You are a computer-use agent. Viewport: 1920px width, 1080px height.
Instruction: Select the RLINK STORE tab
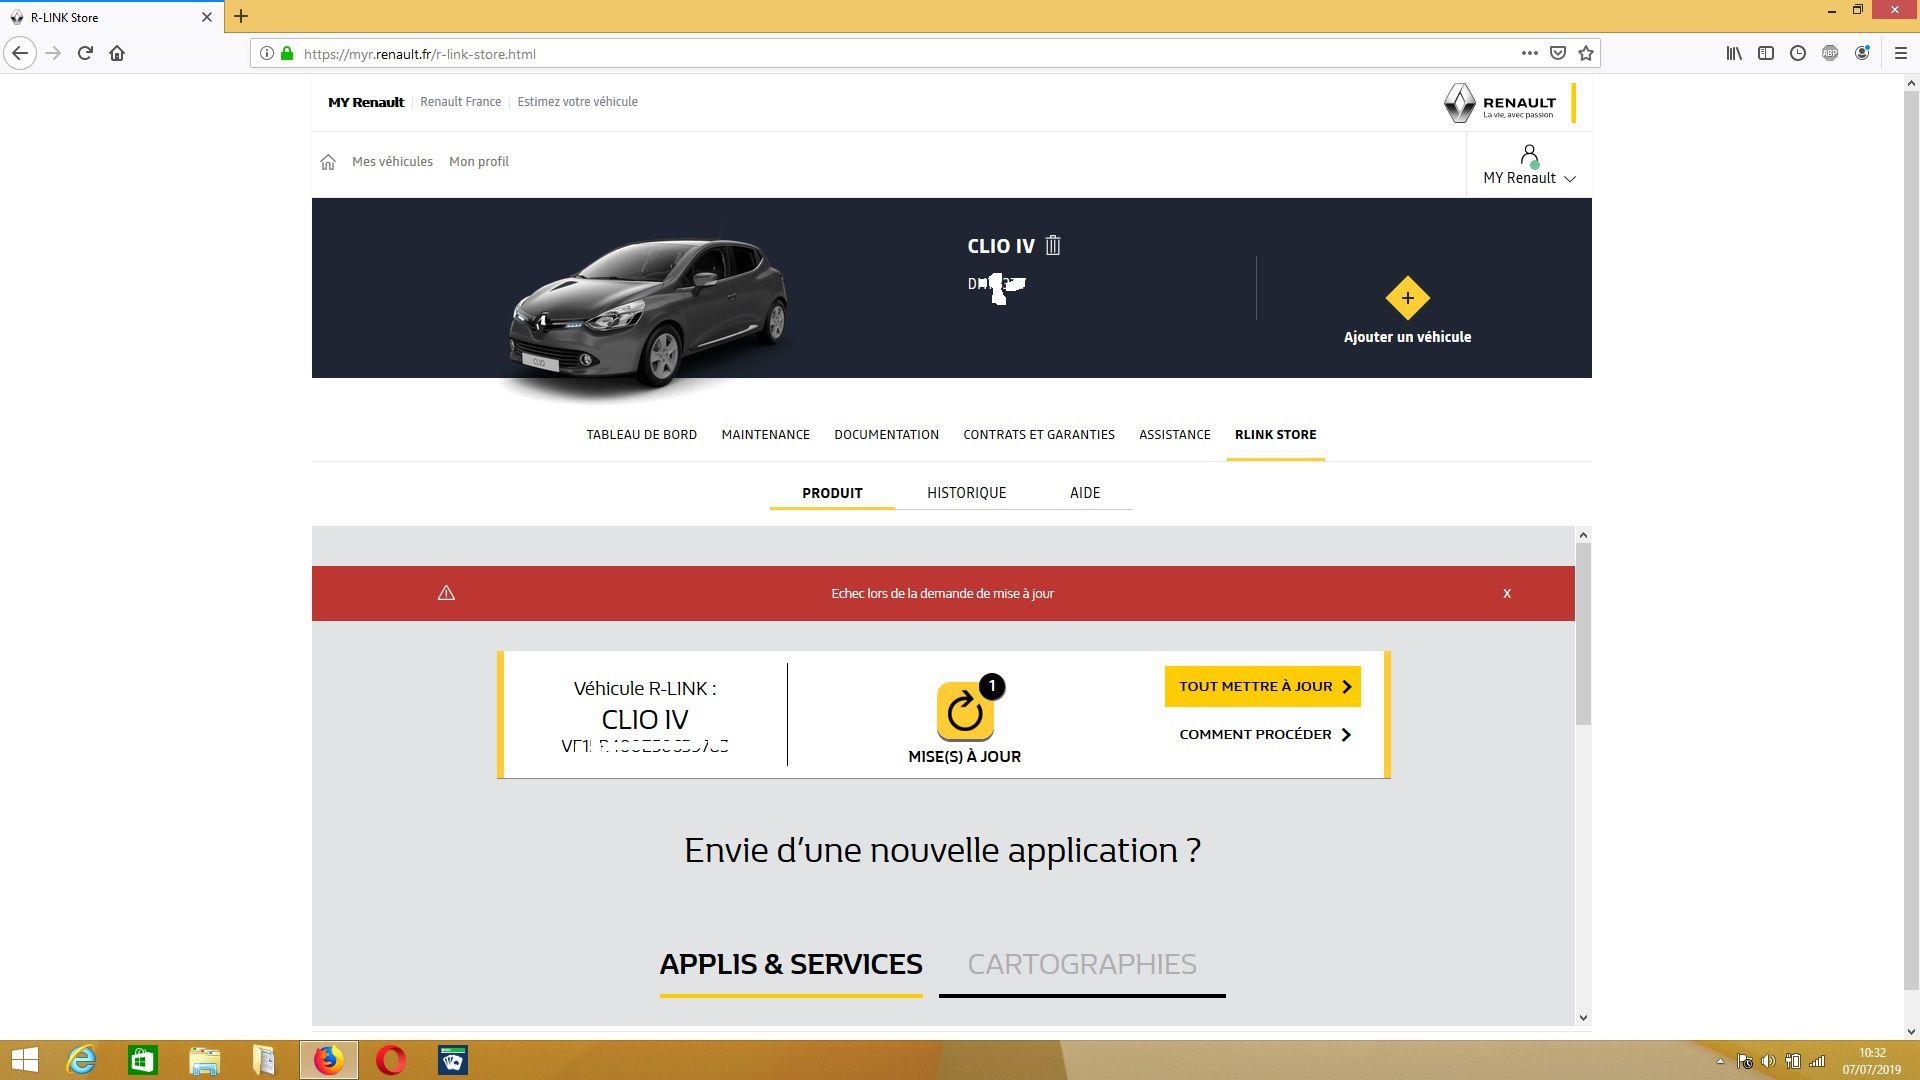coord(1275,435)
